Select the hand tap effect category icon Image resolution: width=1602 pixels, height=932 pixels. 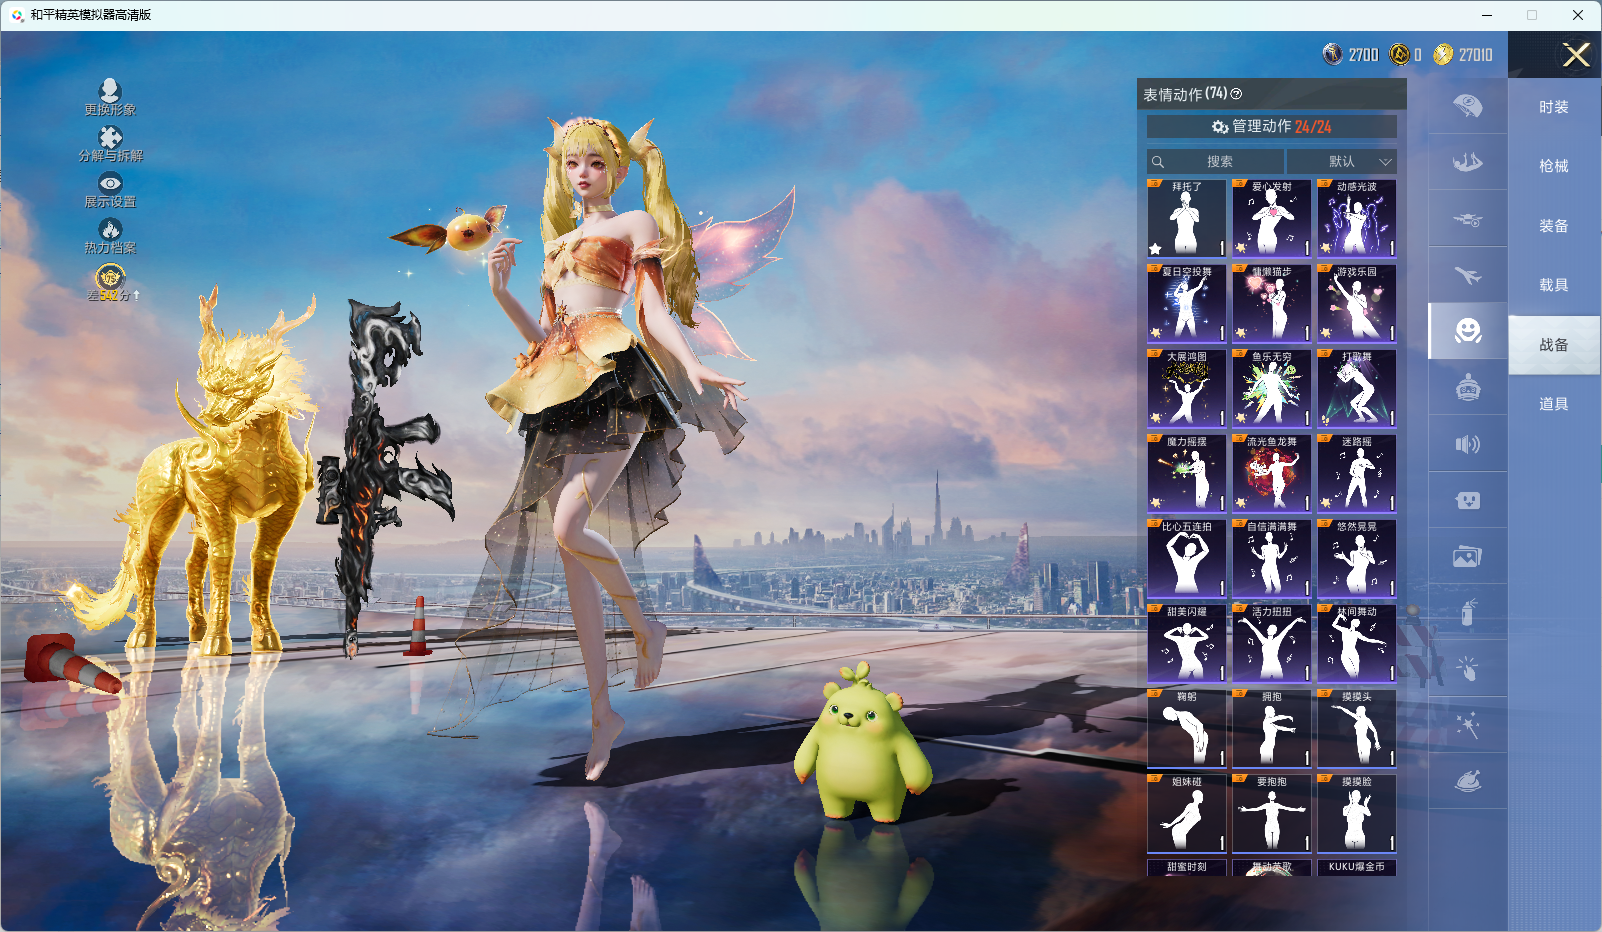click(x=1468, y=669)
